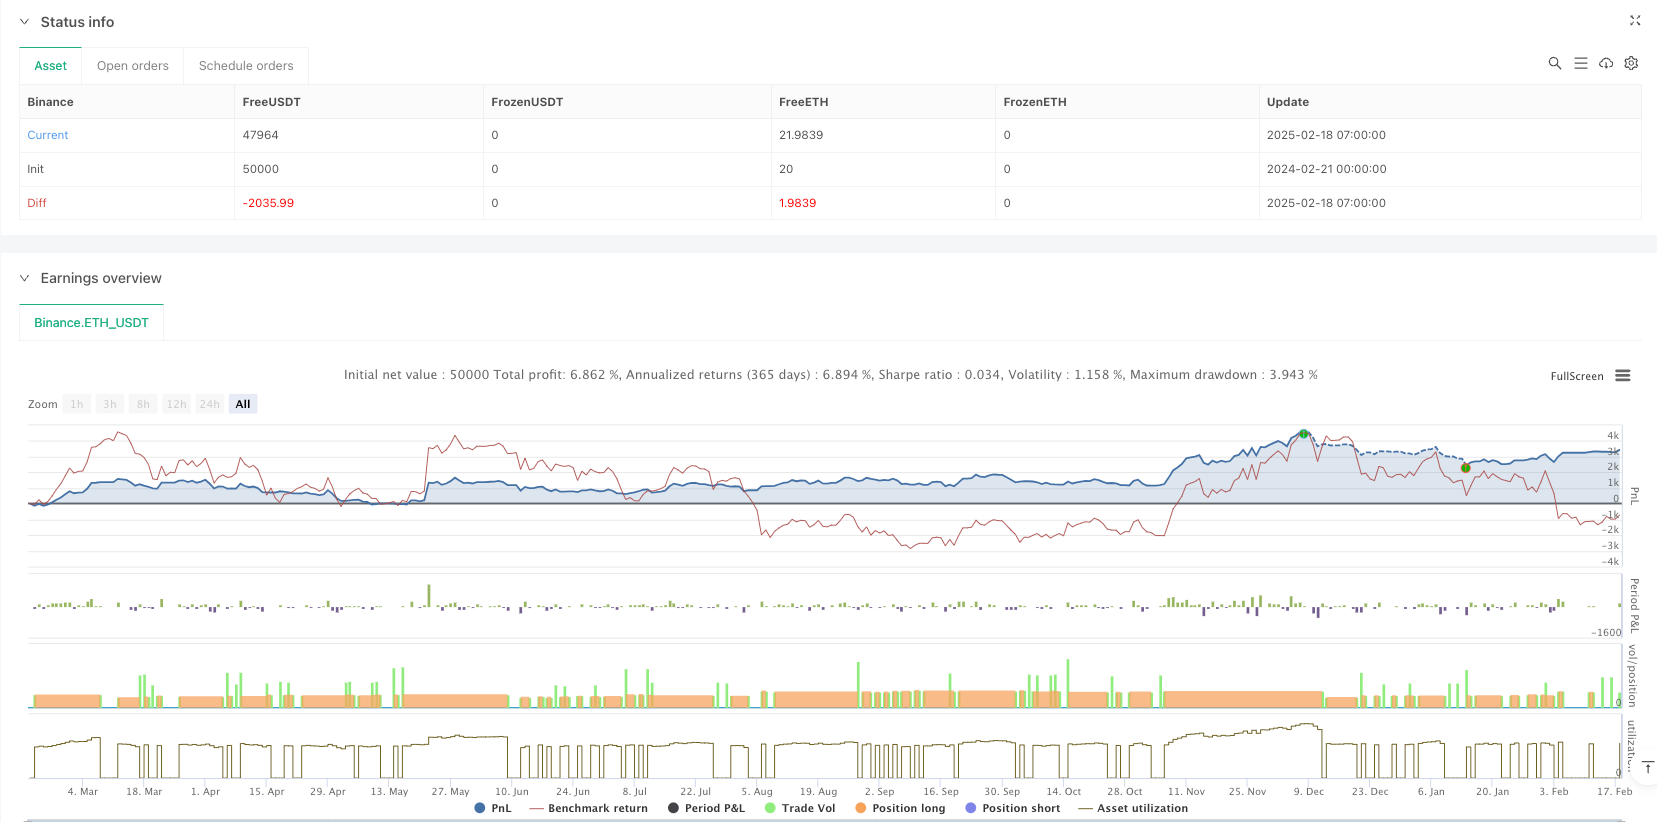Screen dimensions: 1657x822
Task: Click the cloud download icon
Action: (x=1606, y=63)
